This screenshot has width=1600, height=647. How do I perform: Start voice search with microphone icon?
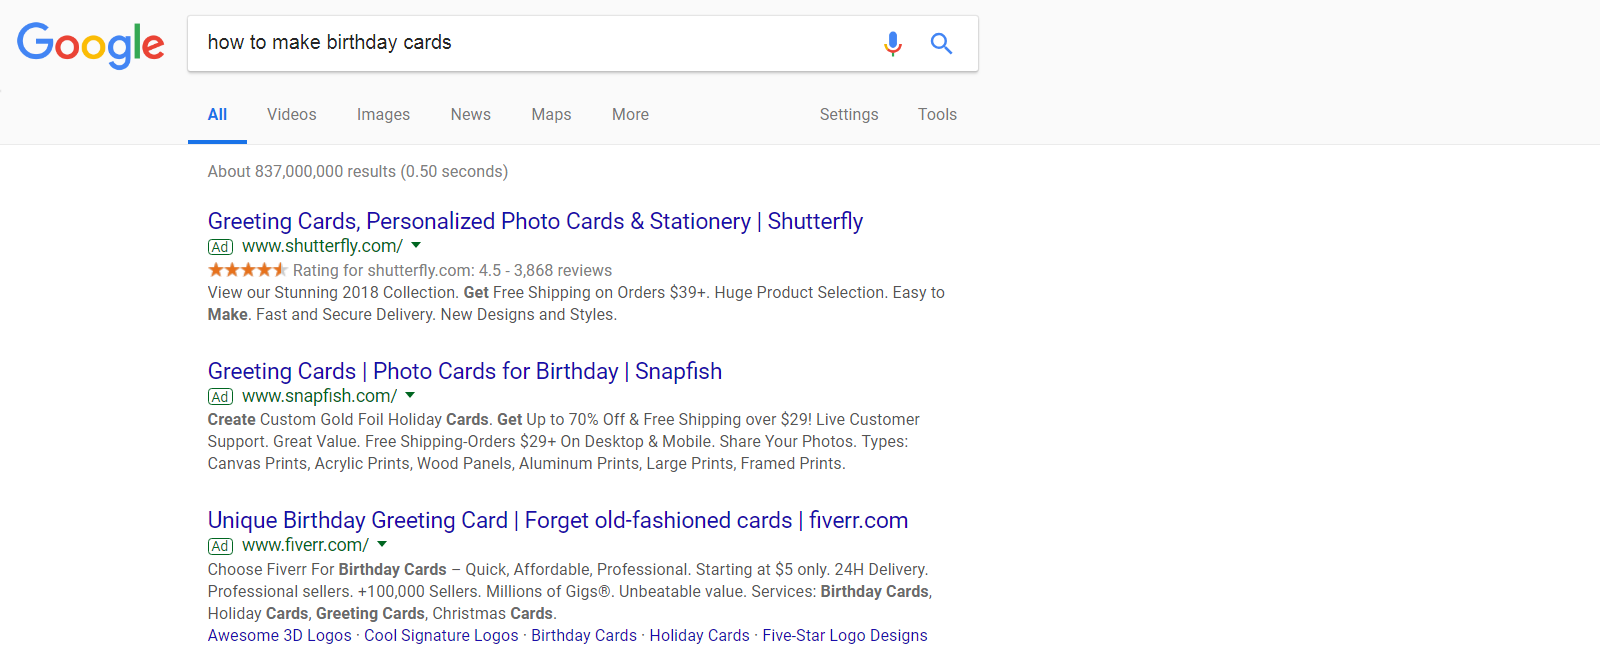(x=892, y=43)
